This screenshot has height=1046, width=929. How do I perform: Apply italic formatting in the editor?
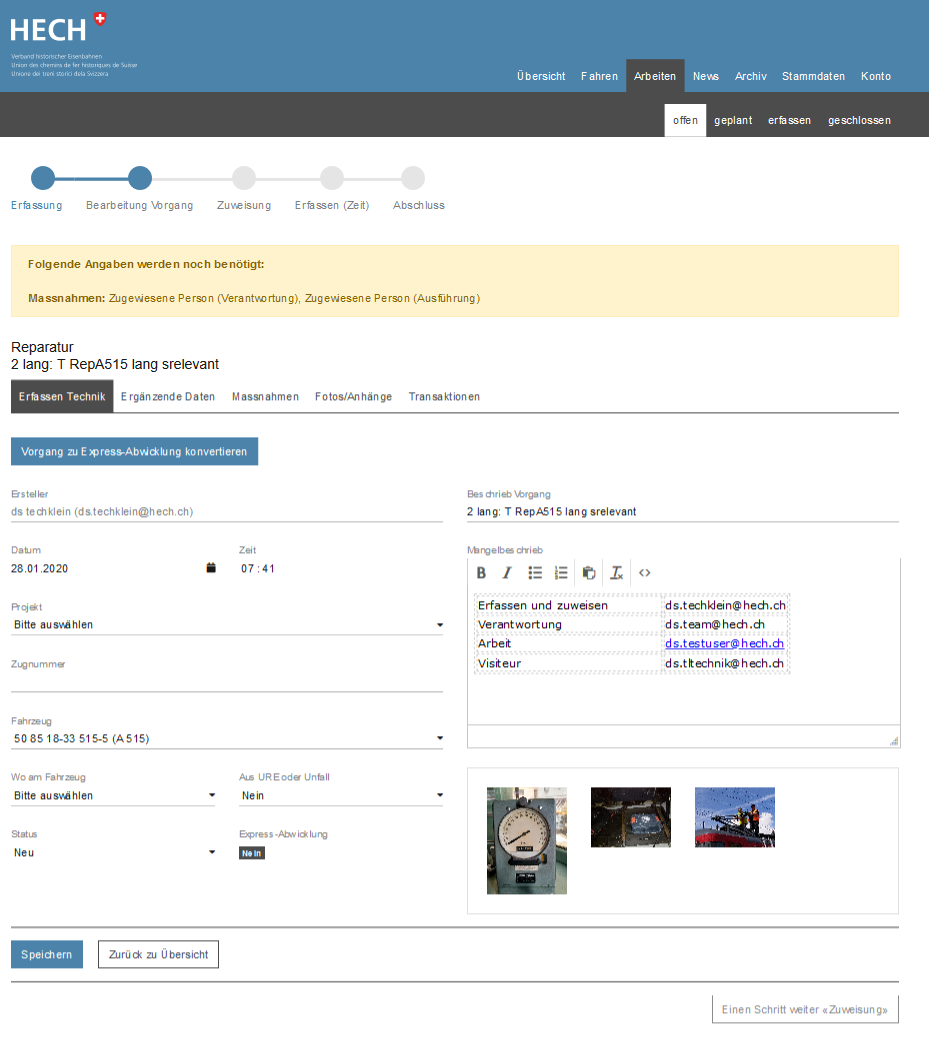tap(507, 573)
